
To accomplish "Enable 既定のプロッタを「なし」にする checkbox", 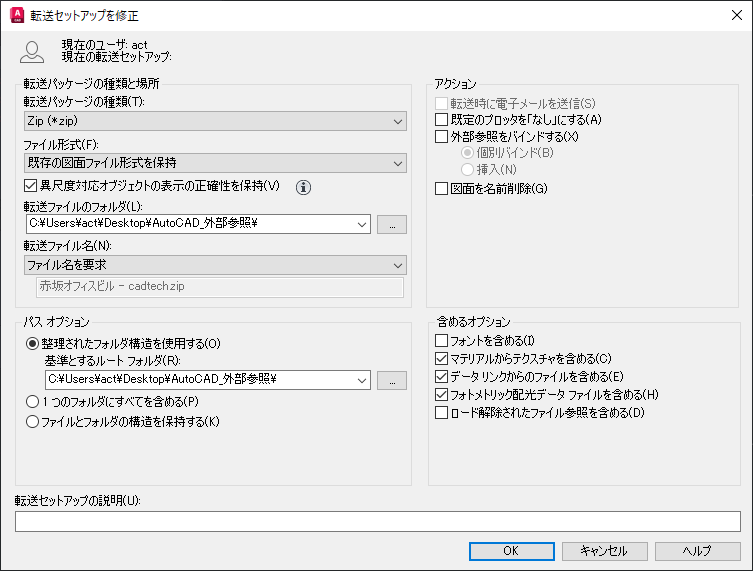I will pos(441,119).
